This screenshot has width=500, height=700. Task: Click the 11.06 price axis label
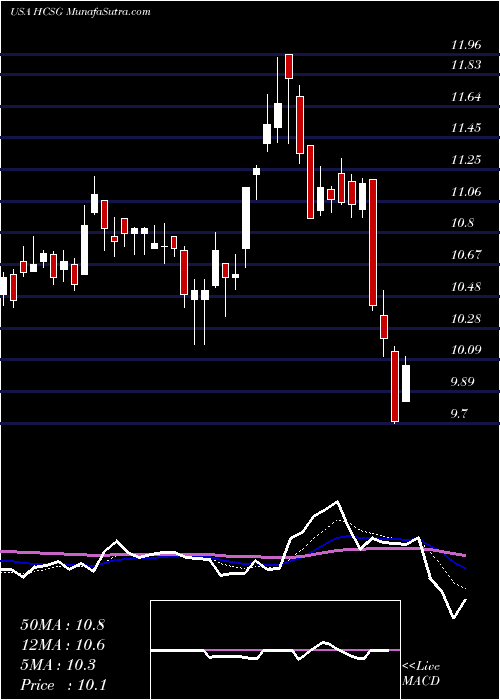click(x=467, y=192)
